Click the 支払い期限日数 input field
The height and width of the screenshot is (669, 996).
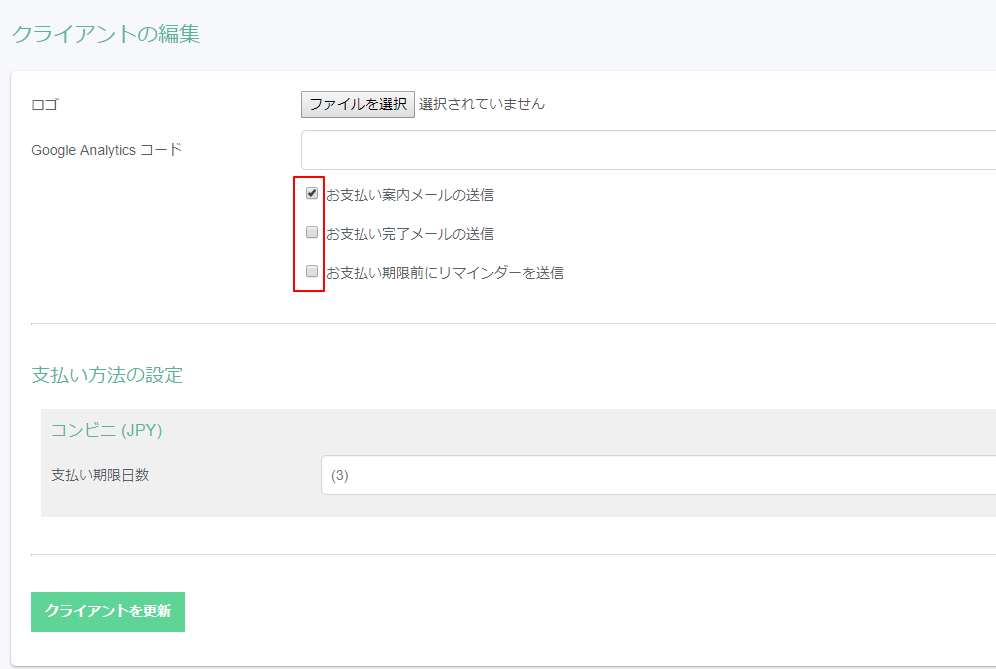659,475
